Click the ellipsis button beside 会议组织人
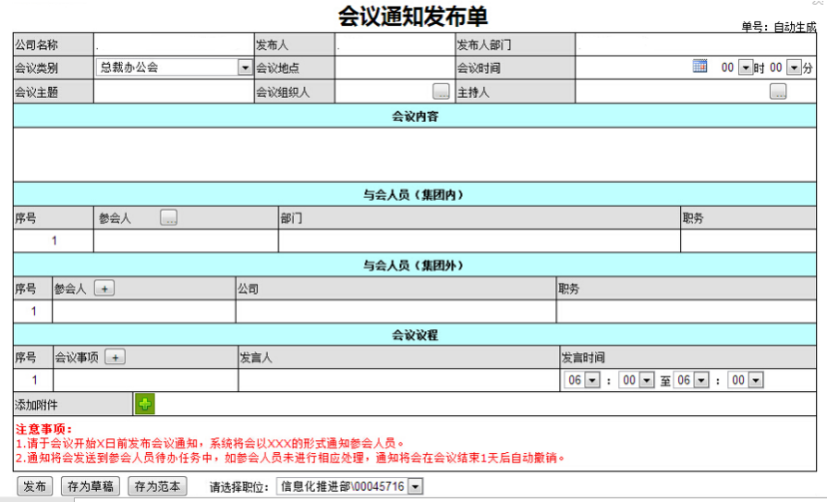Viewport: 827px width, 502px height. coord(441,91)
